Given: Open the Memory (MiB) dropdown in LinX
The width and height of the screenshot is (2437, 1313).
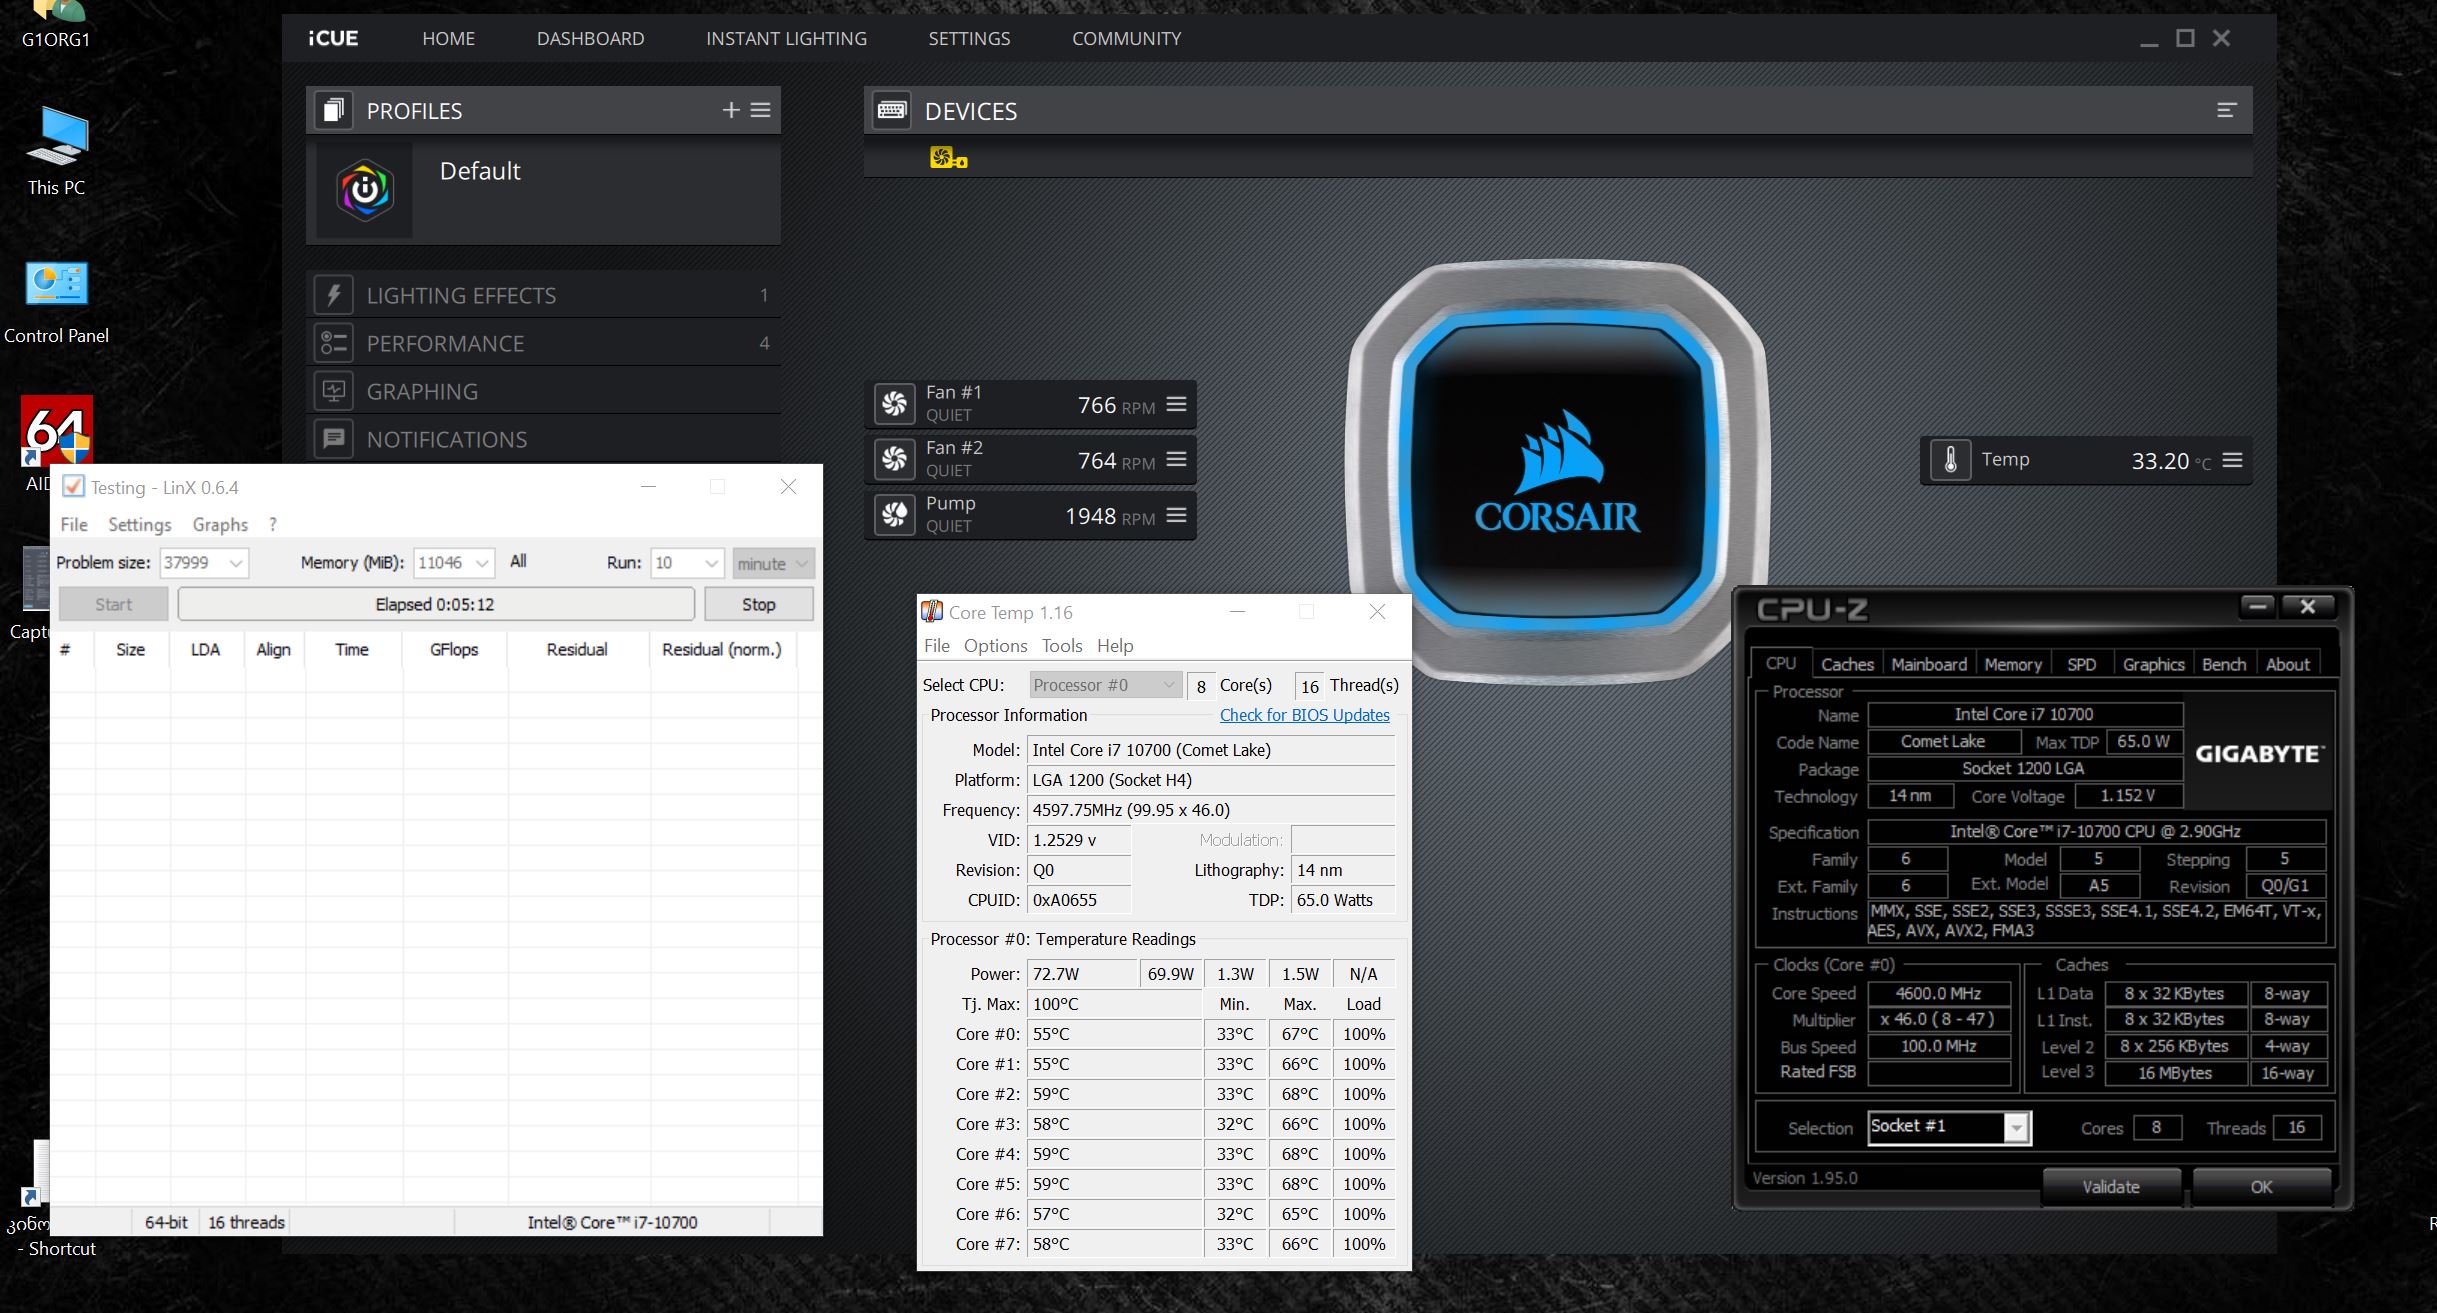Looking at the screenshot, I should click(482, 563).
